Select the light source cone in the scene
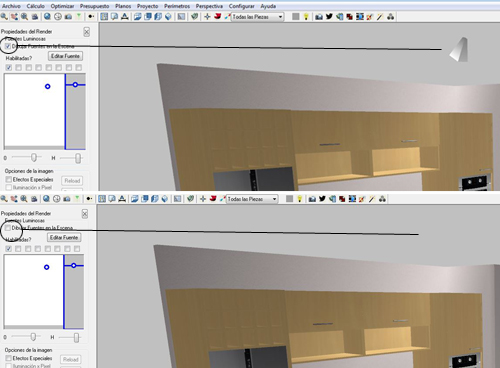500x368 pixels. coord(459,50)
